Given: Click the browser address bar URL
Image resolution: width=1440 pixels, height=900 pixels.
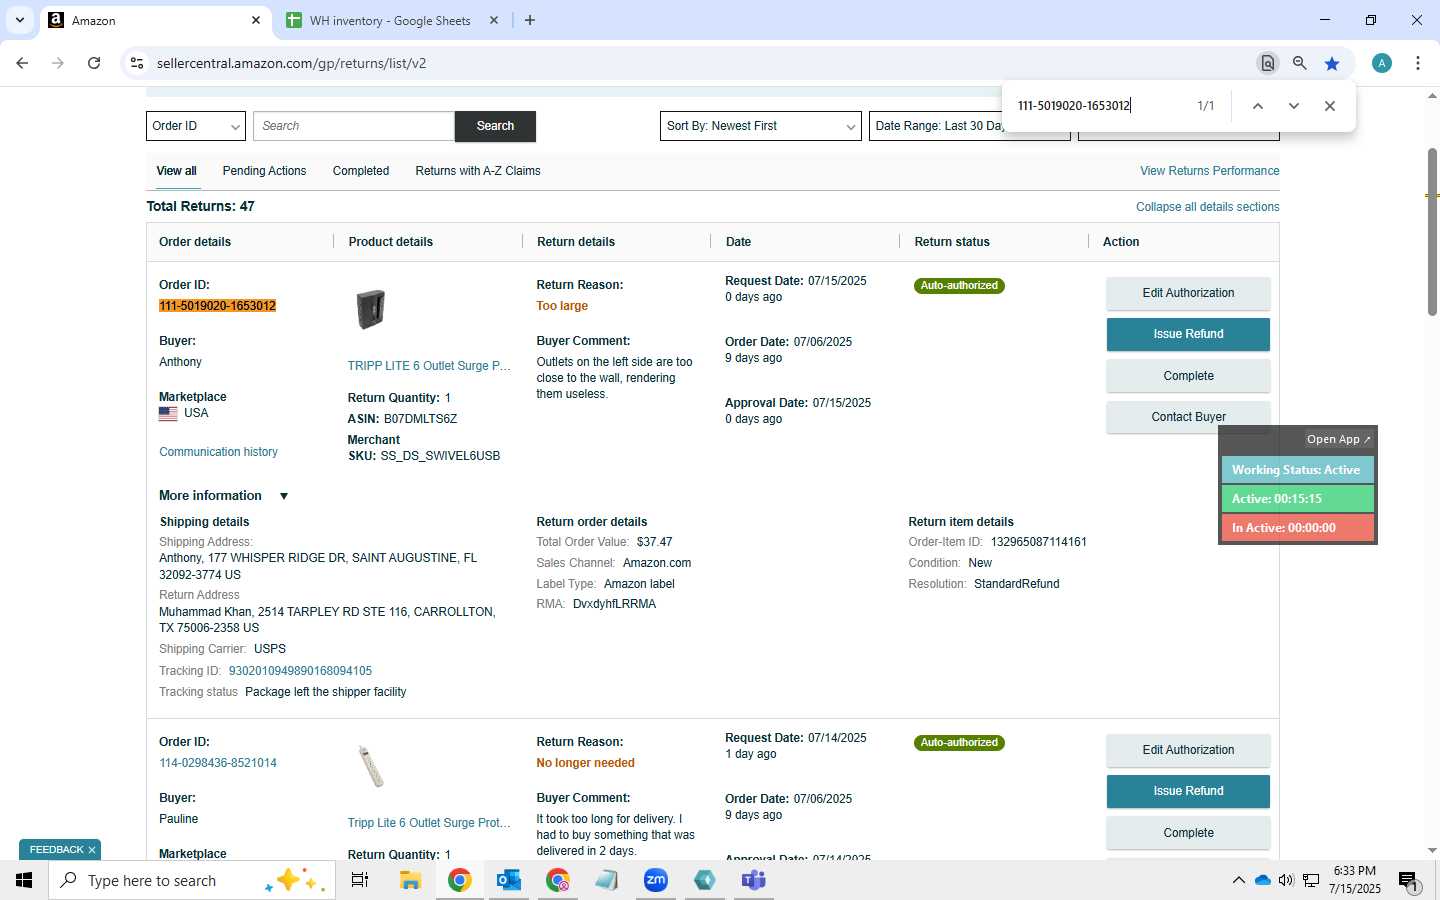Looking at the screenshot, I should pos(291,63).
